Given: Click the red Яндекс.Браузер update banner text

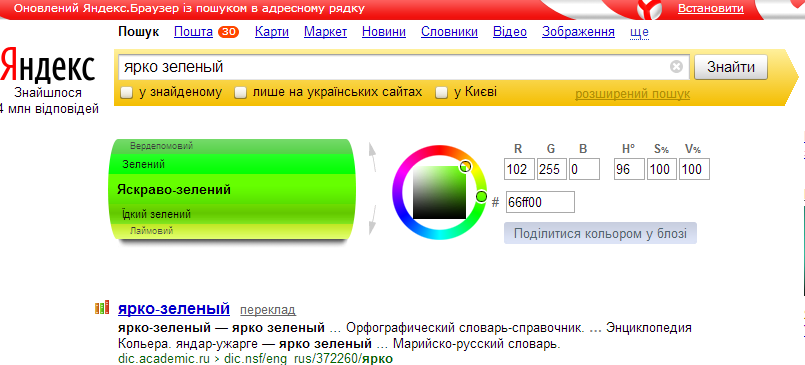Looking at the screenshot, I should pyautogui.click(x=189, y=9).
